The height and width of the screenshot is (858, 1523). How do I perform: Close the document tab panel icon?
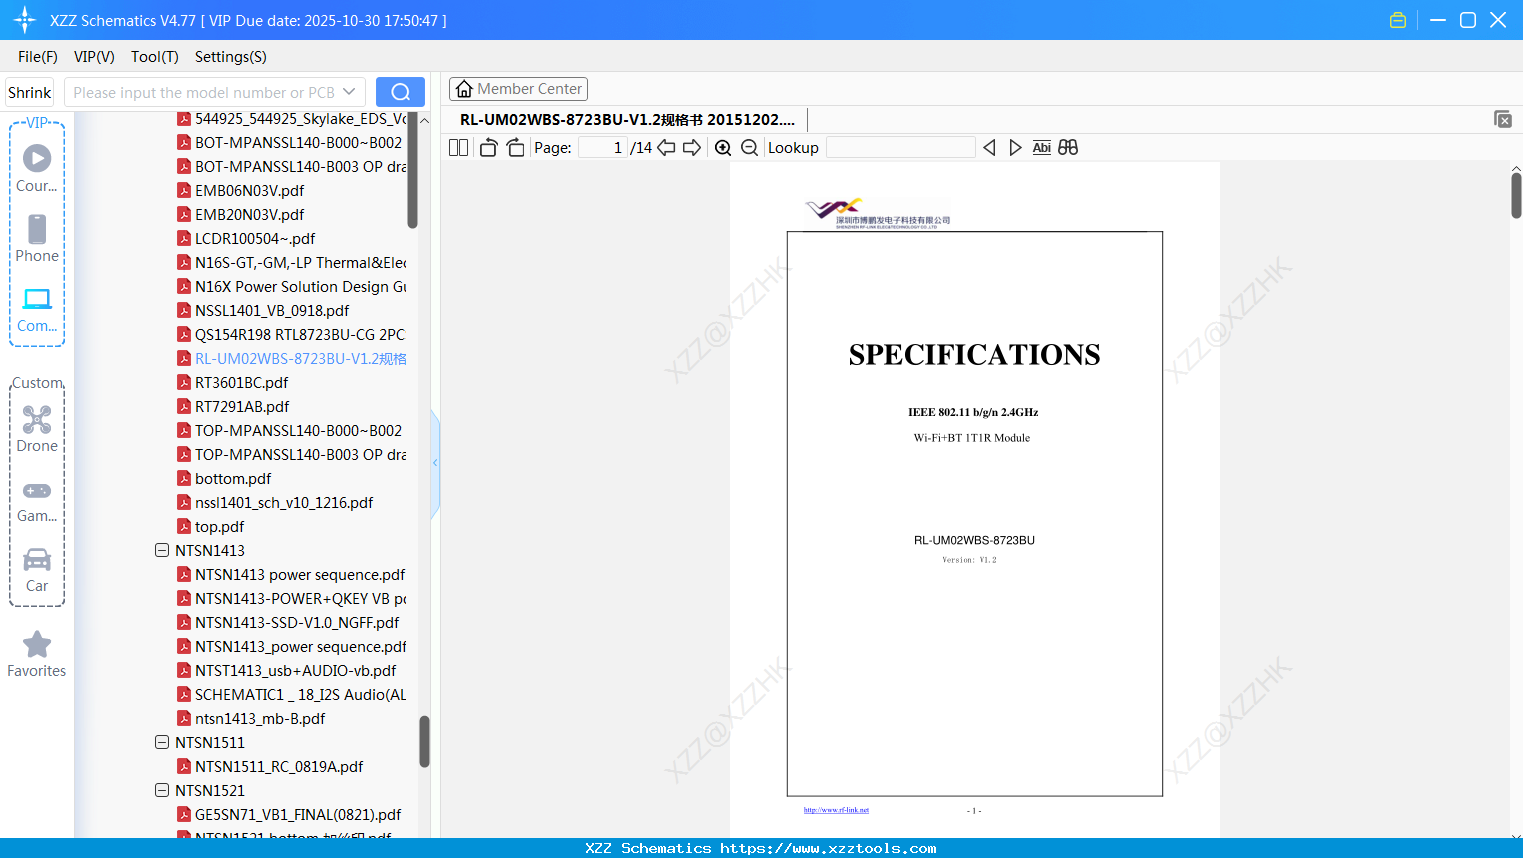coord(1503,119)
